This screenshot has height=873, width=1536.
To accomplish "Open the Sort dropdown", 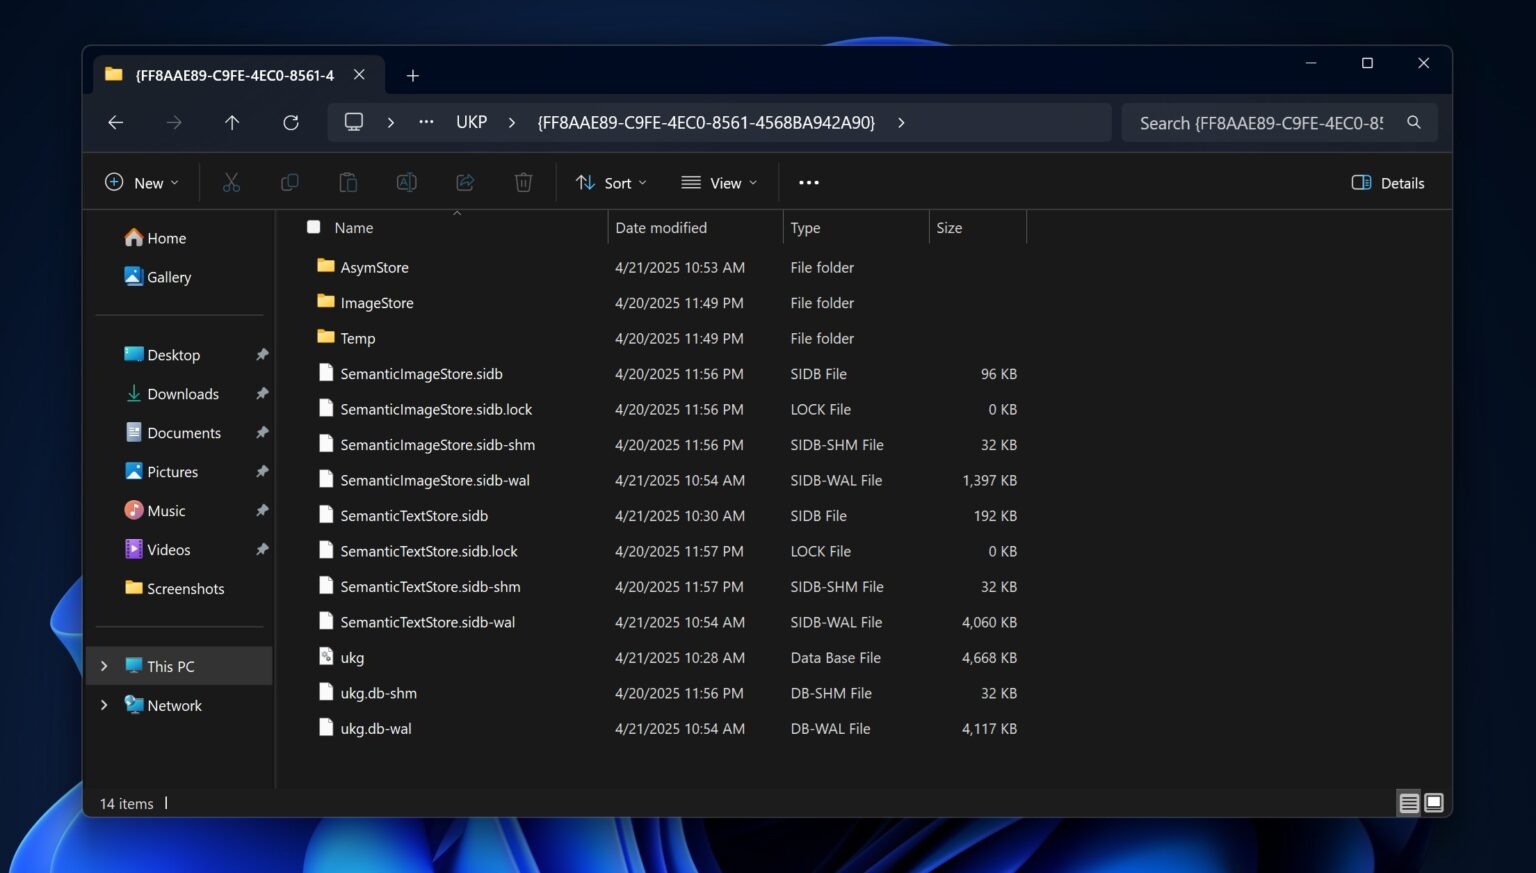I will coord(611,182).
